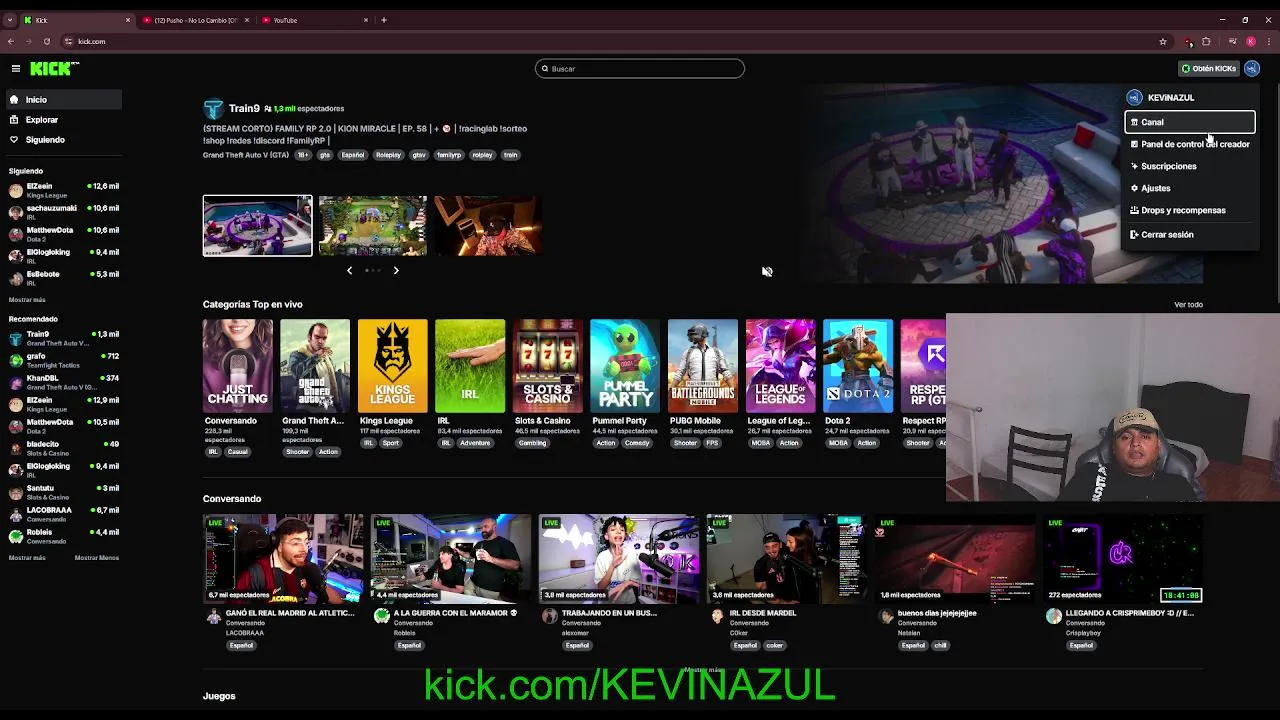Switch to the YouTube browser tab
Image resolution: width=1280 pixels, height=720 pixels.
314,20
